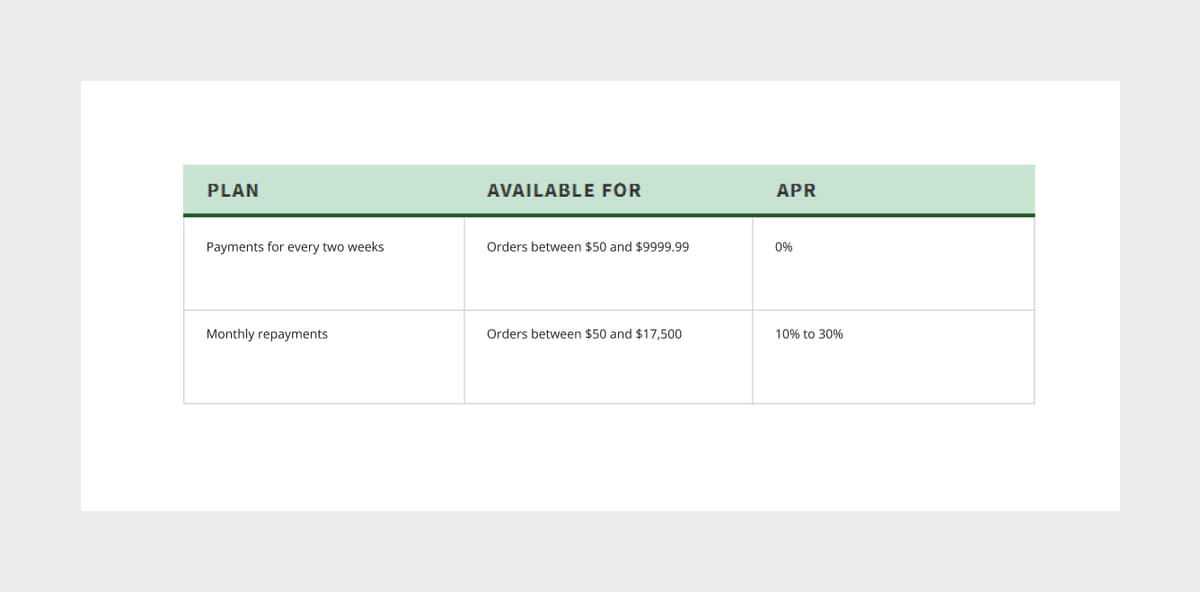The width and height of the screenshot is (1200, 592).
Task: Select 'Orders between $50 and $9999.99' cell
Action: [608, 264]
